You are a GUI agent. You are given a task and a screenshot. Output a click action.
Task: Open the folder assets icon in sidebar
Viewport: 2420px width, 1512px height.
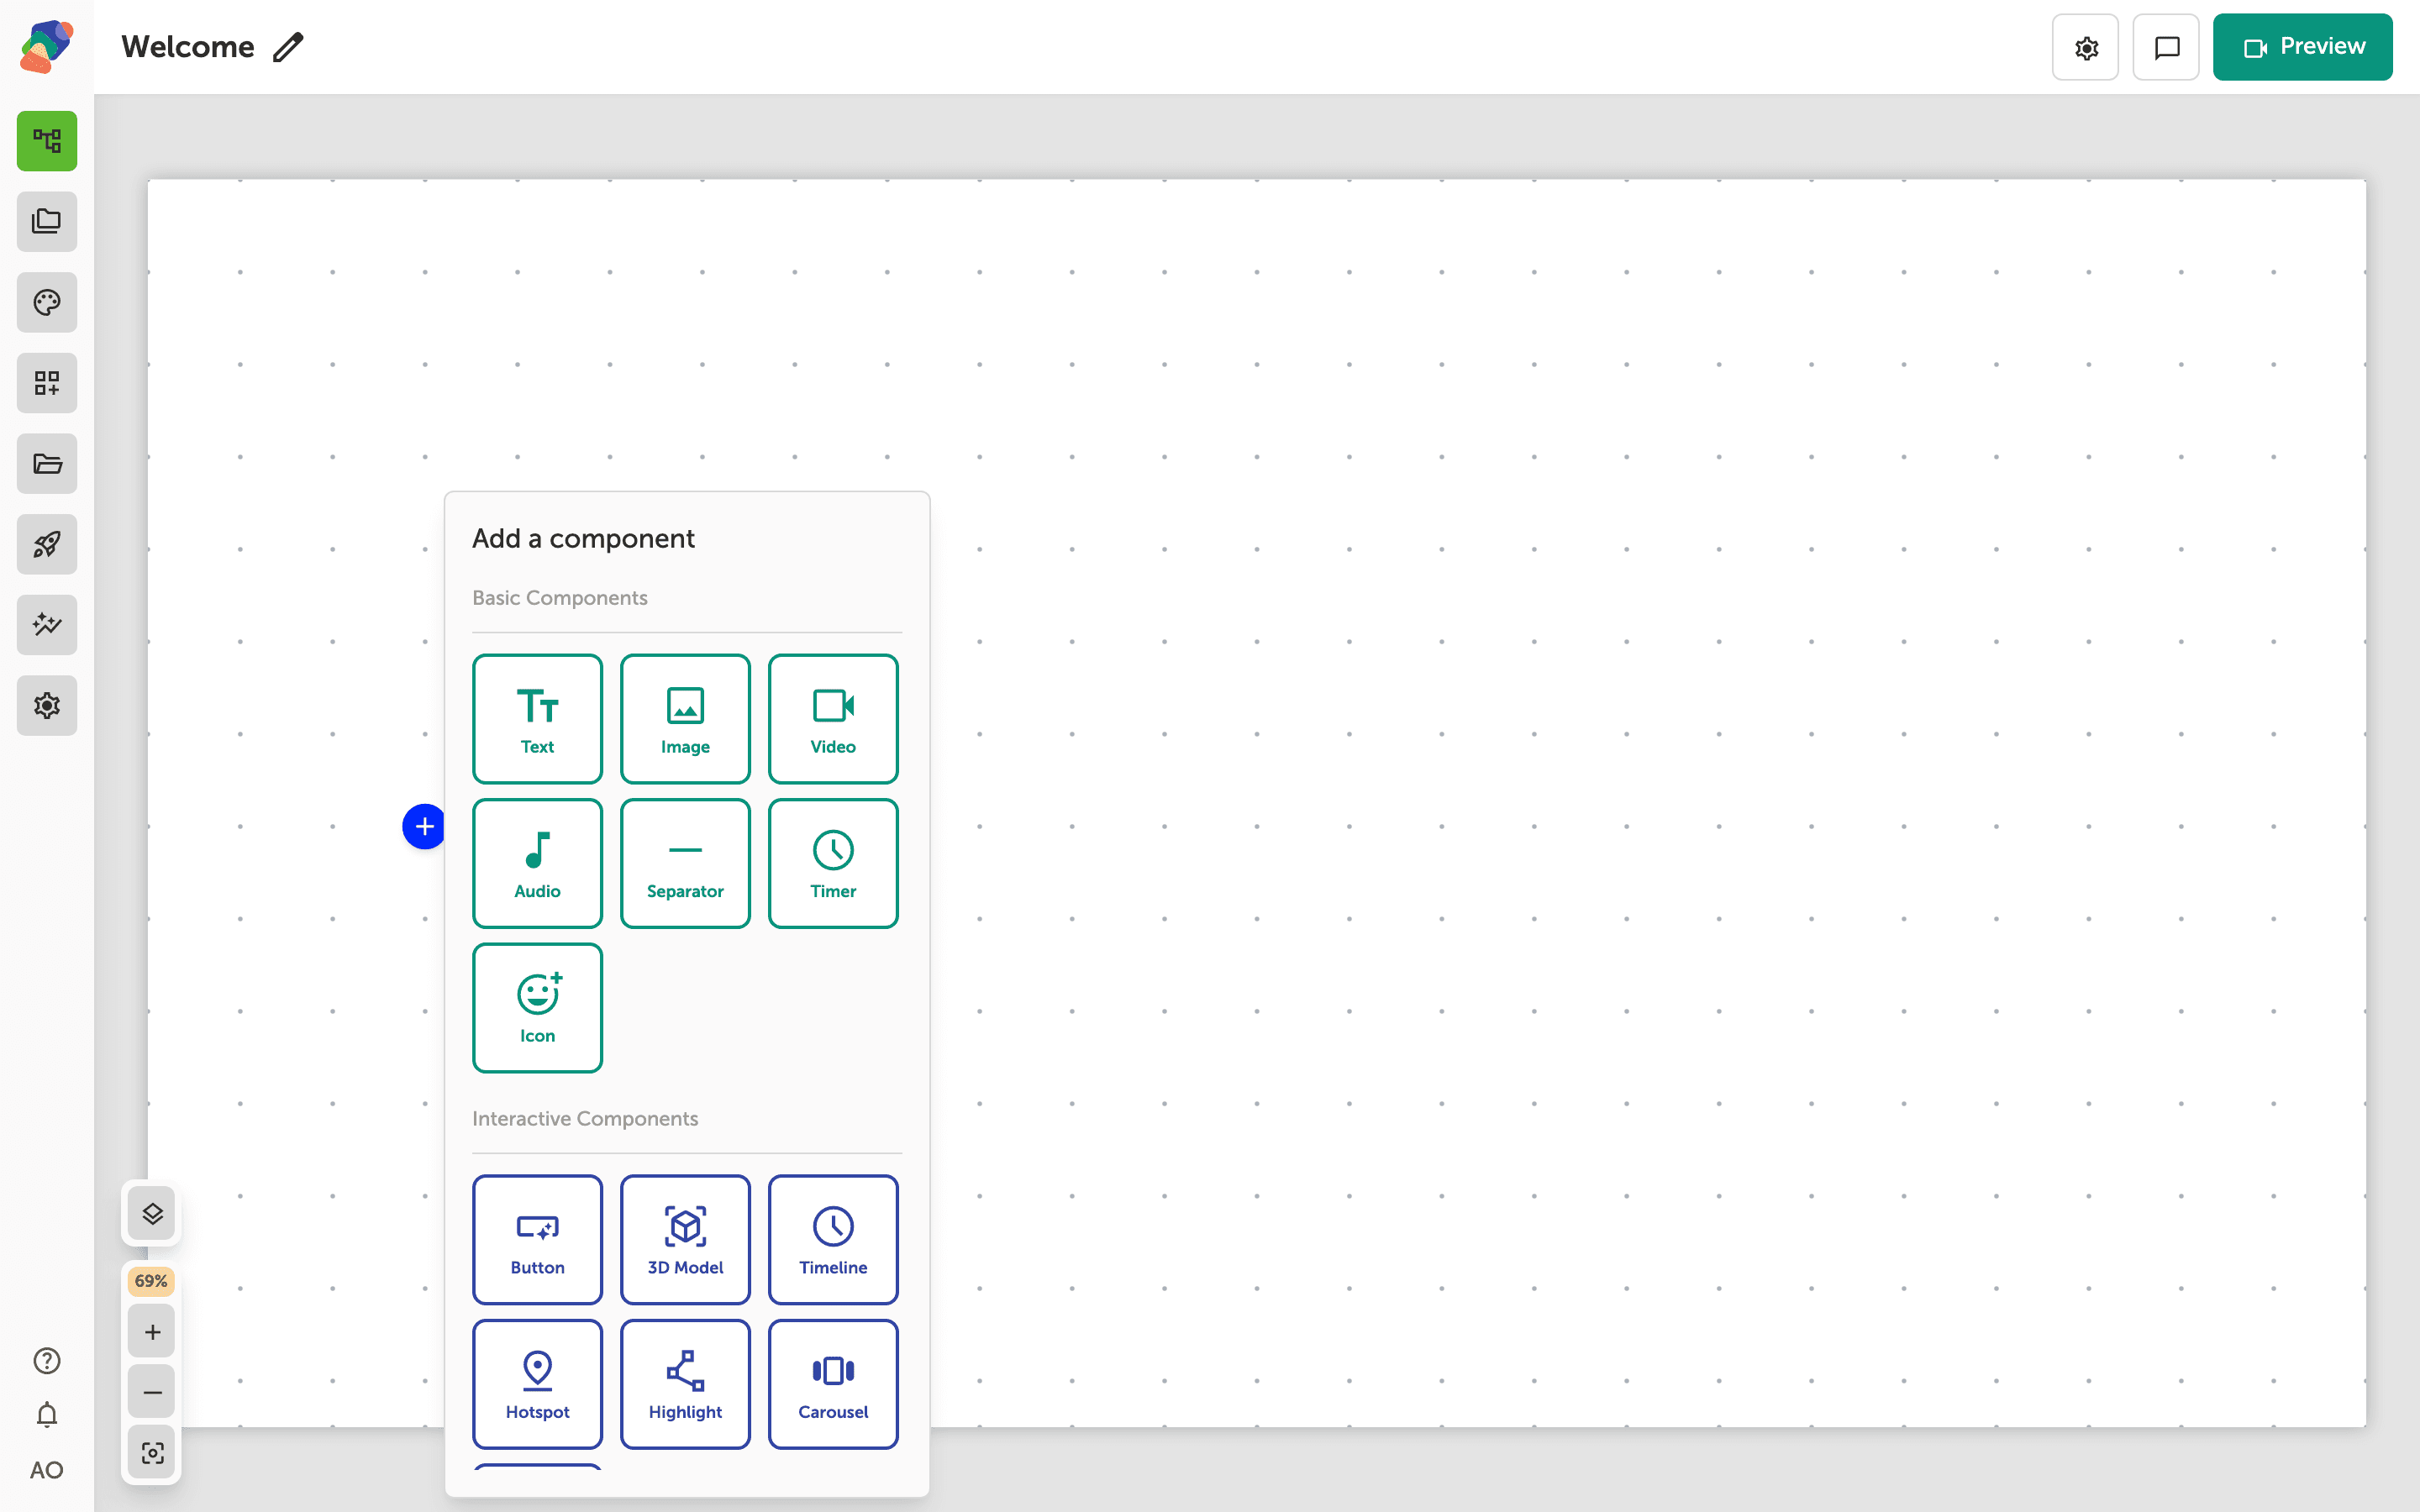click(x=47, y=464)
